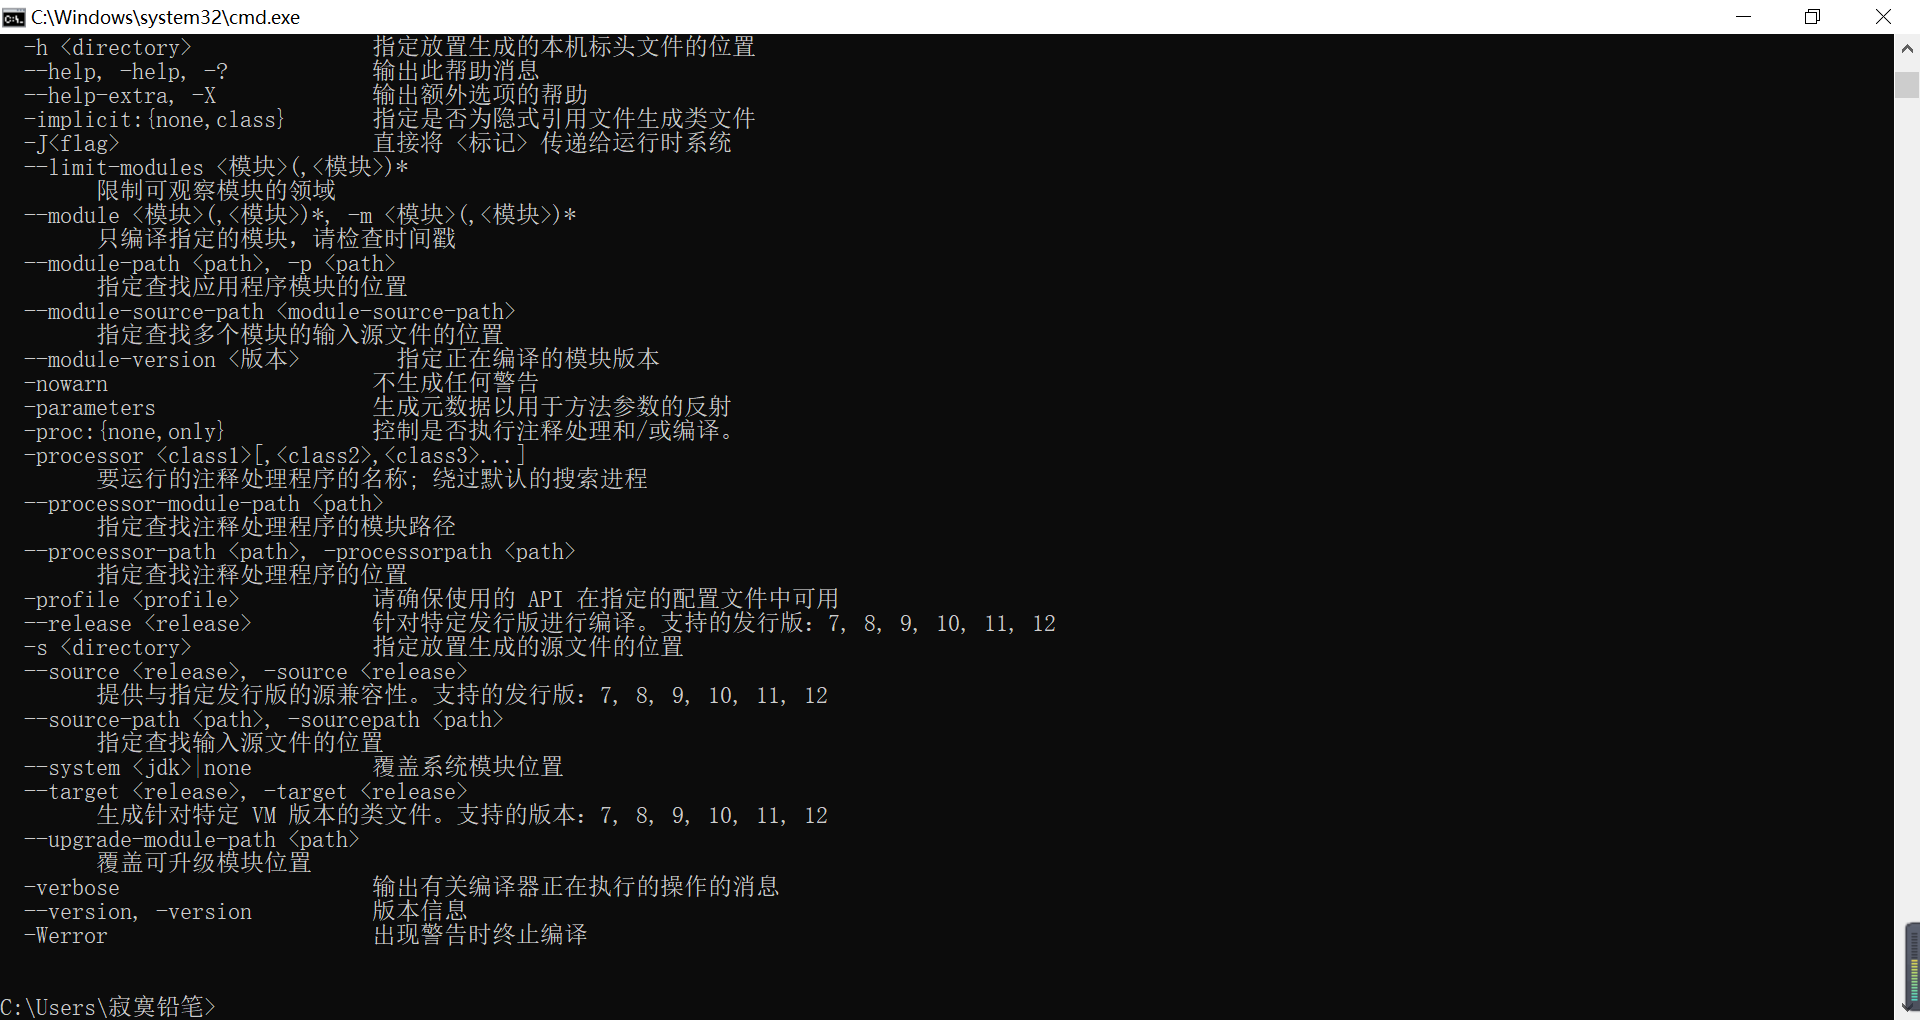Click the --help-extra, -X line
The width and height of the screenshot is (1920, 1020).
[305, 96]
